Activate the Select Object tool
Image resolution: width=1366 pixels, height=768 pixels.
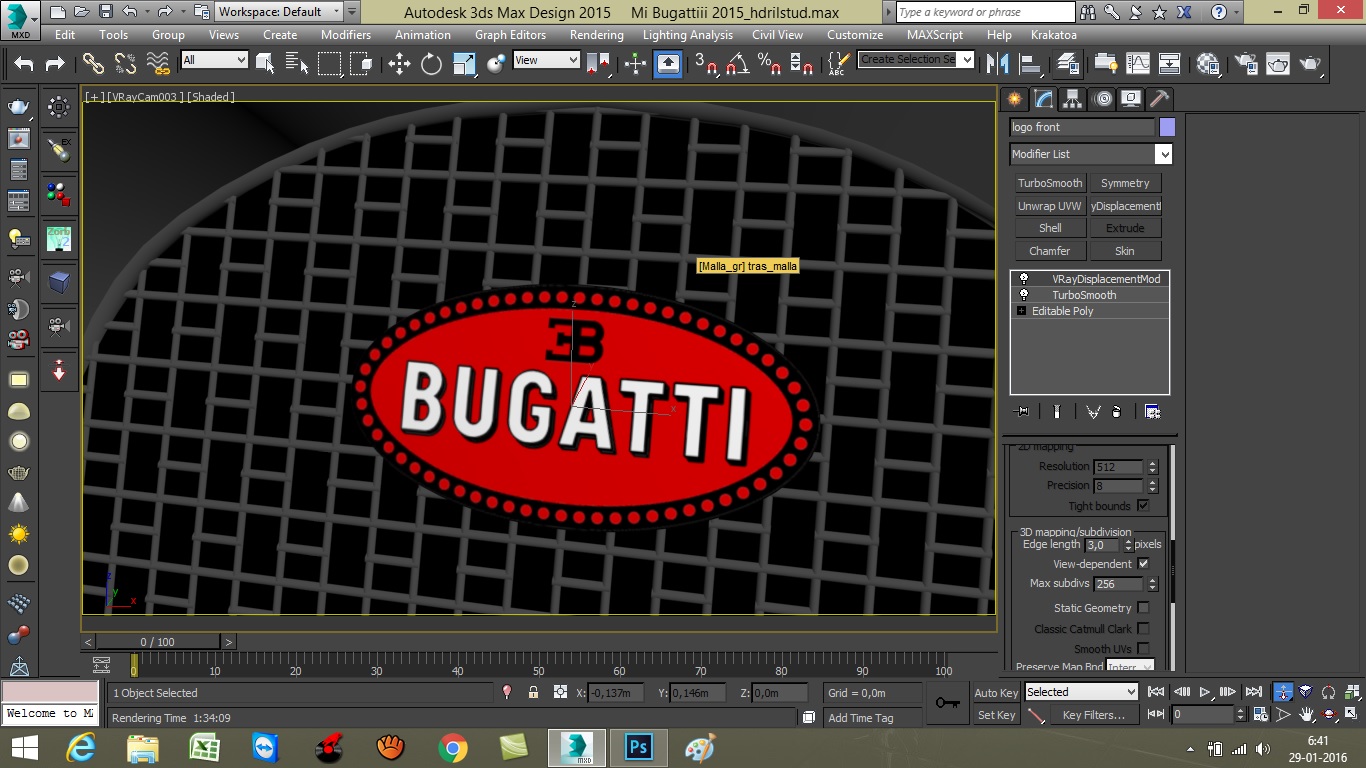coord(265,63)
